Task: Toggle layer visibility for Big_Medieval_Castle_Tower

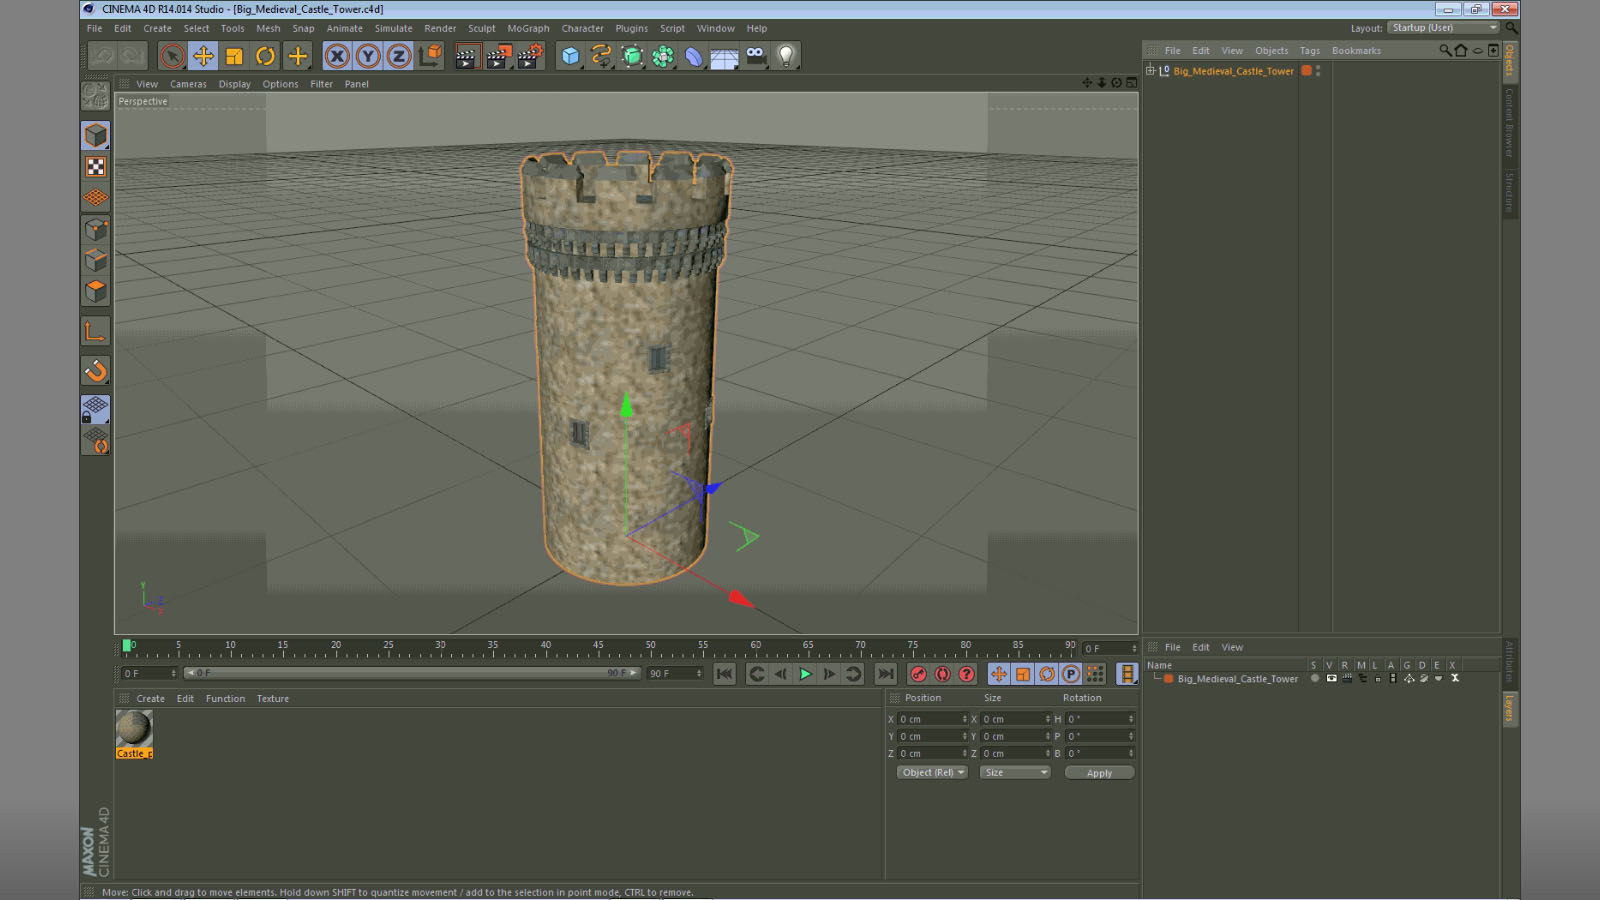Action: [x=1331, y=678]
